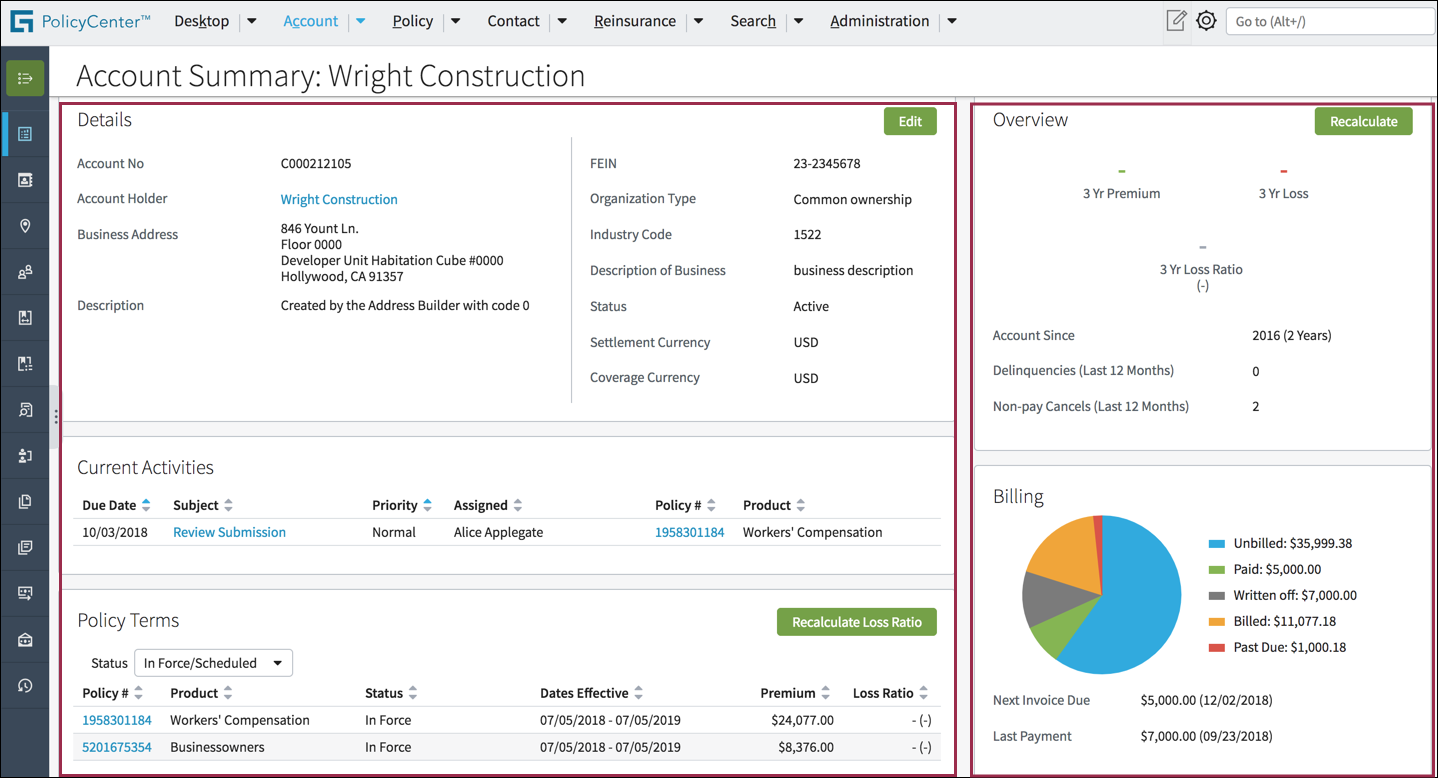The height and width of the screenshot is (778, 1438).
Task: Open the Status In Force/Scheduled dropdown
Action: tap(213, 663)
